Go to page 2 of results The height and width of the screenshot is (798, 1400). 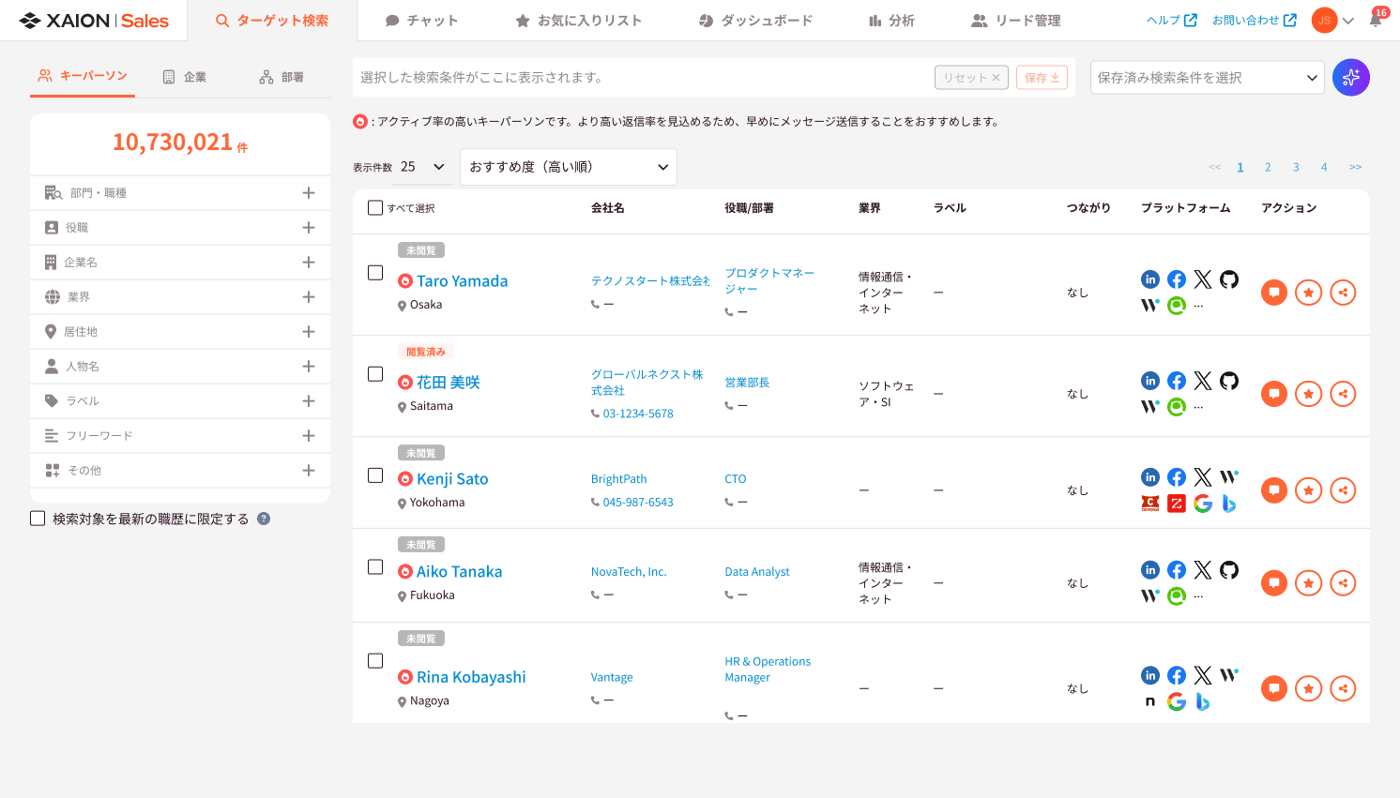coord(1268,167)
